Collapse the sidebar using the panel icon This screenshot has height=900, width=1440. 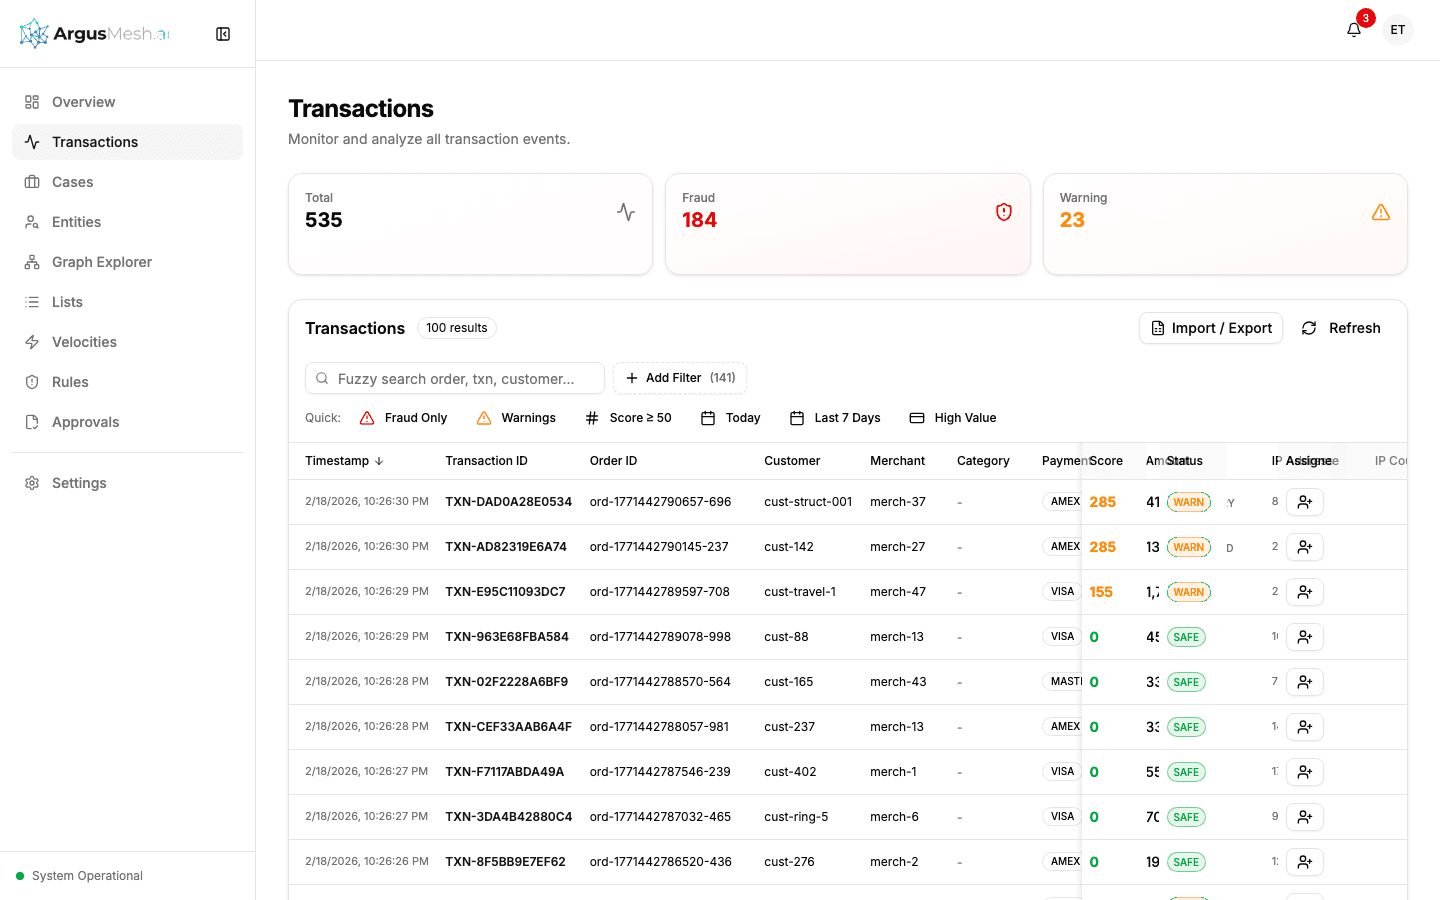point(222,33)
